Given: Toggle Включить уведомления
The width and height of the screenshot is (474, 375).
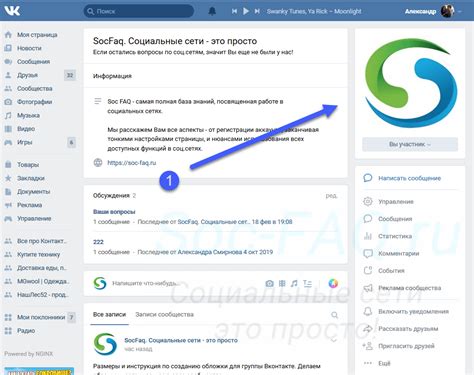Looking at the screenshot, I should 413,312.
